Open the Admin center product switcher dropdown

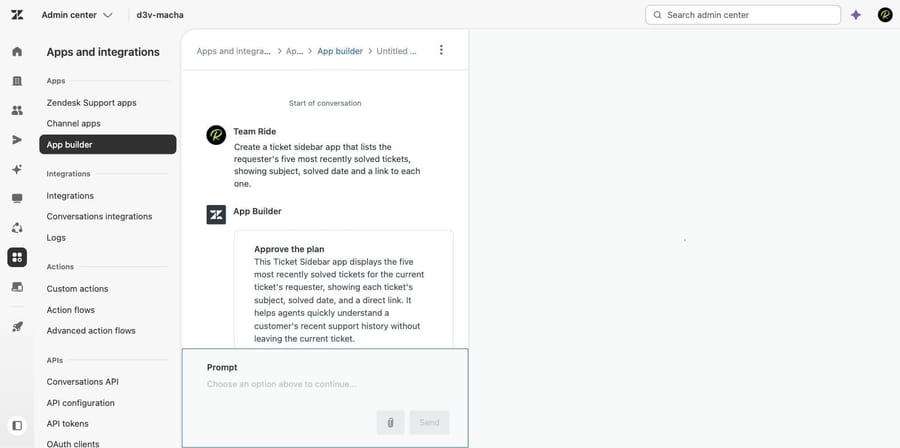click(x=77, y=15)
